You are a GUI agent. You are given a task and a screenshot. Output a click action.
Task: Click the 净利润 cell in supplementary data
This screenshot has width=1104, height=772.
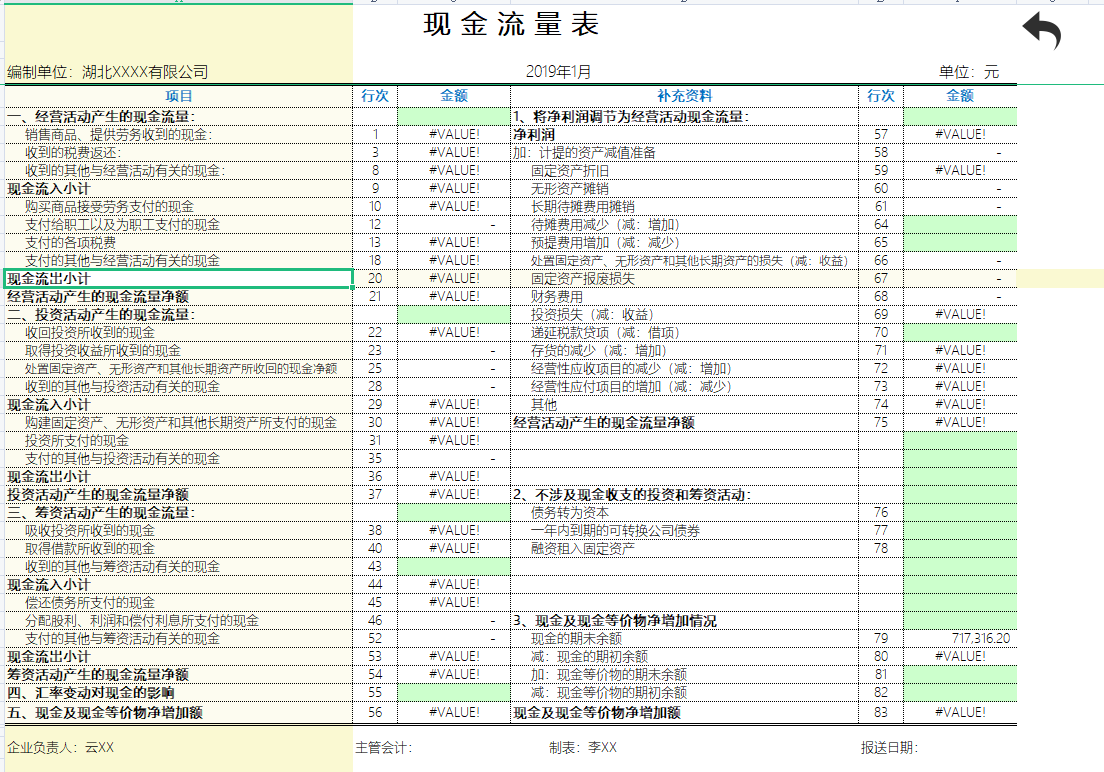[x=531, y=132]
